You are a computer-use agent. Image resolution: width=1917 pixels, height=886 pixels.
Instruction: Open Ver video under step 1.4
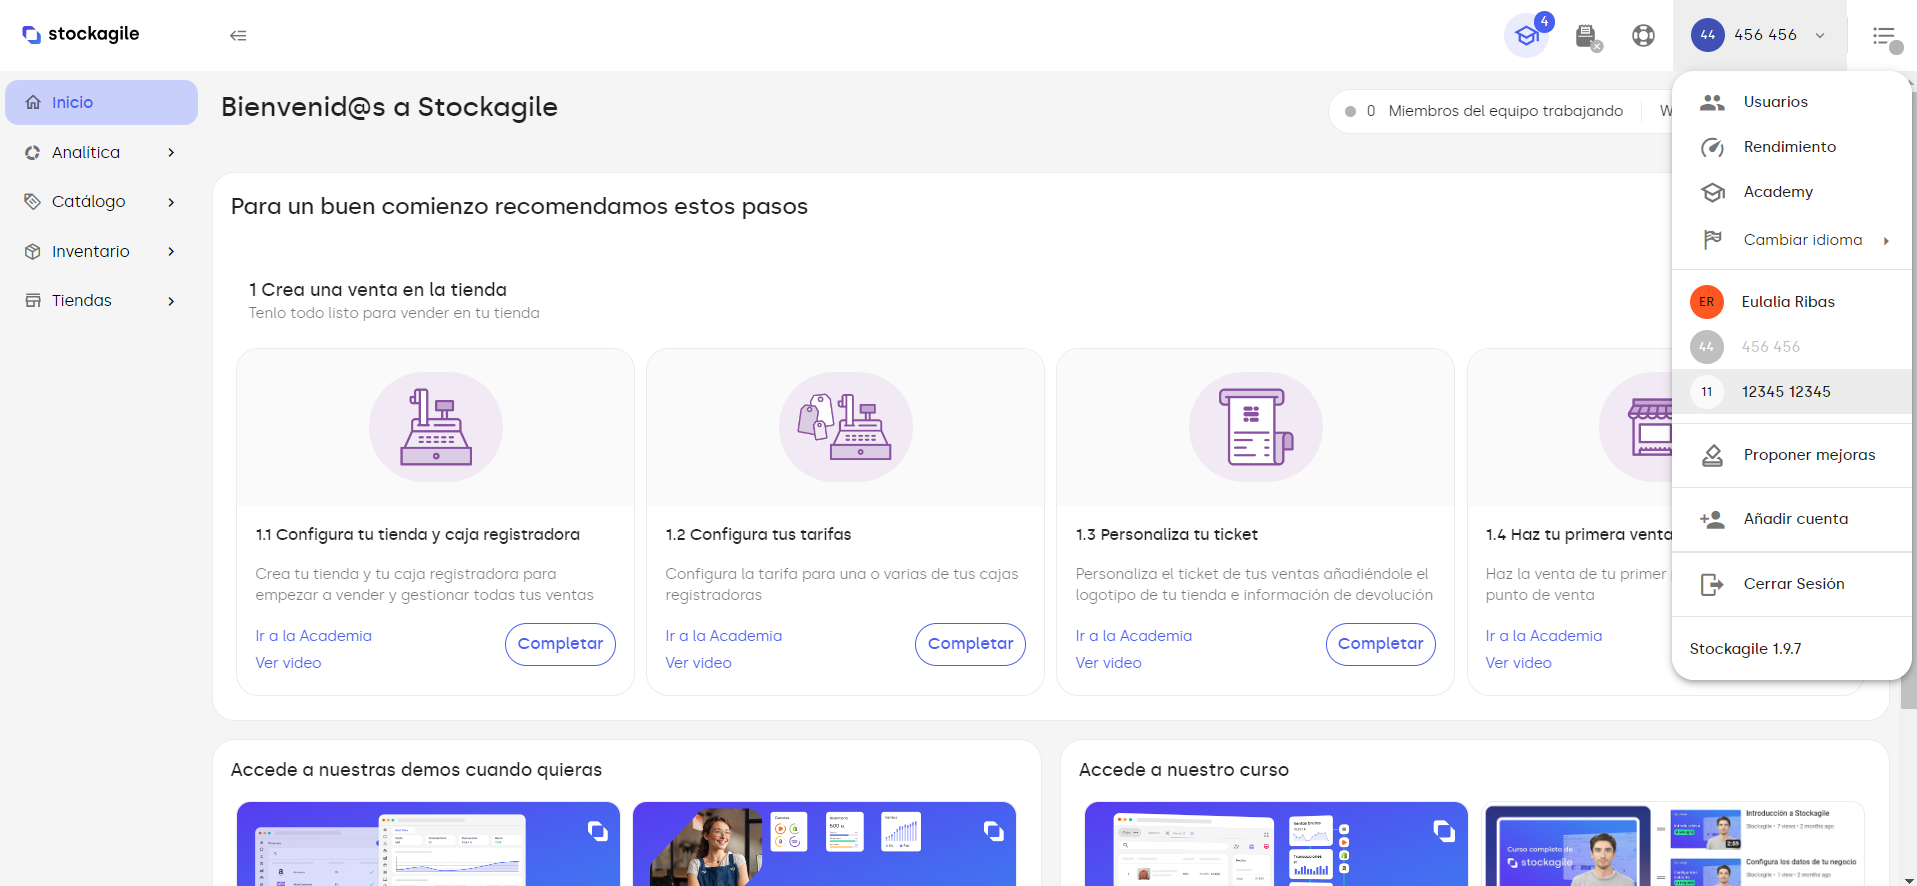[x=1518, y=663]
